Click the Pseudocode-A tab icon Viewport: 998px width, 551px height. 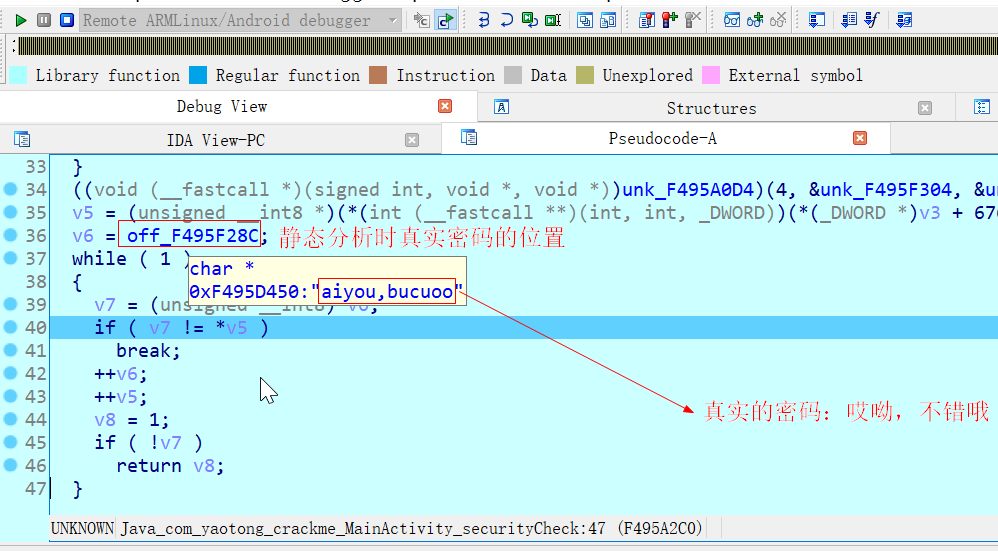point(469,137)
